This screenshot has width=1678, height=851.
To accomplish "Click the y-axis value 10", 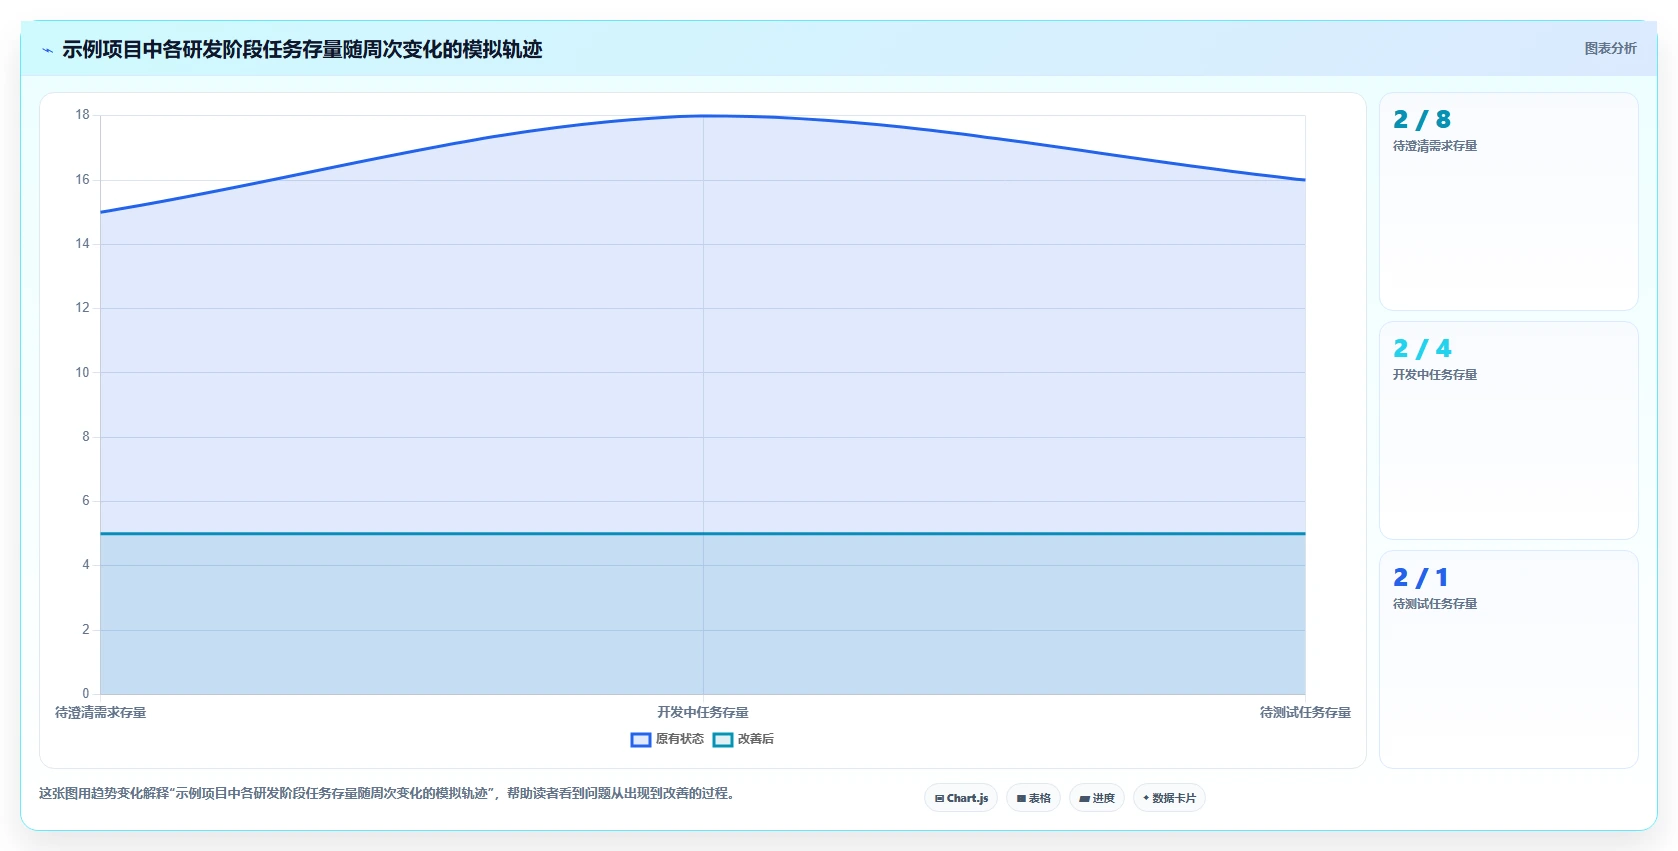I will click(x=82, y=372).
